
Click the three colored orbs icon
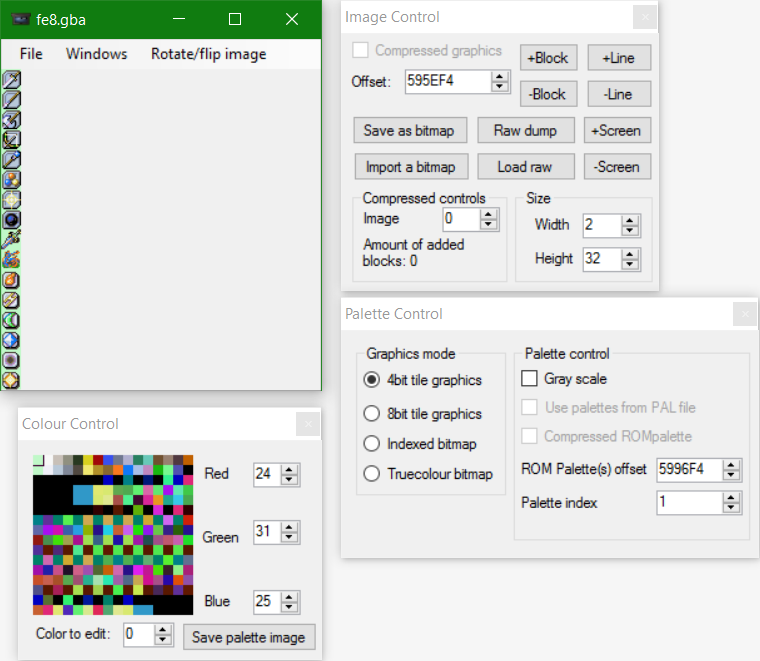coord(12,179)
